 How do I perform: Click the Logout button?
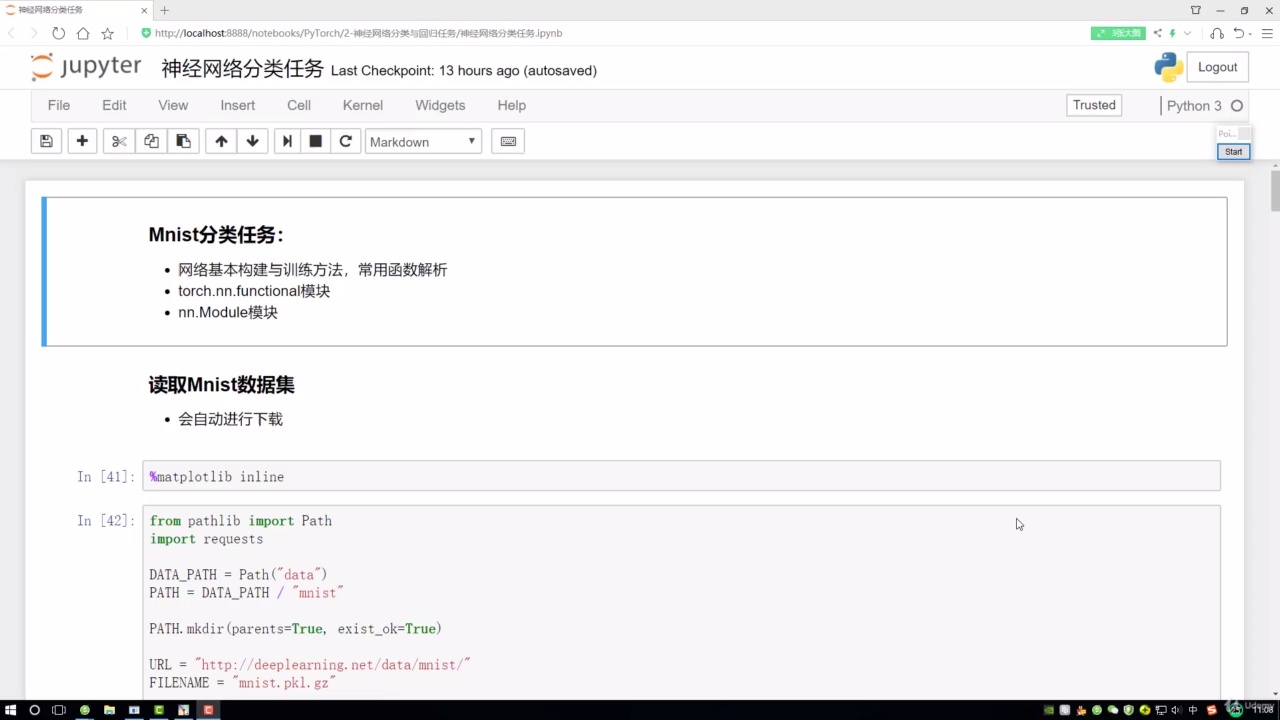coord(1217,66)
